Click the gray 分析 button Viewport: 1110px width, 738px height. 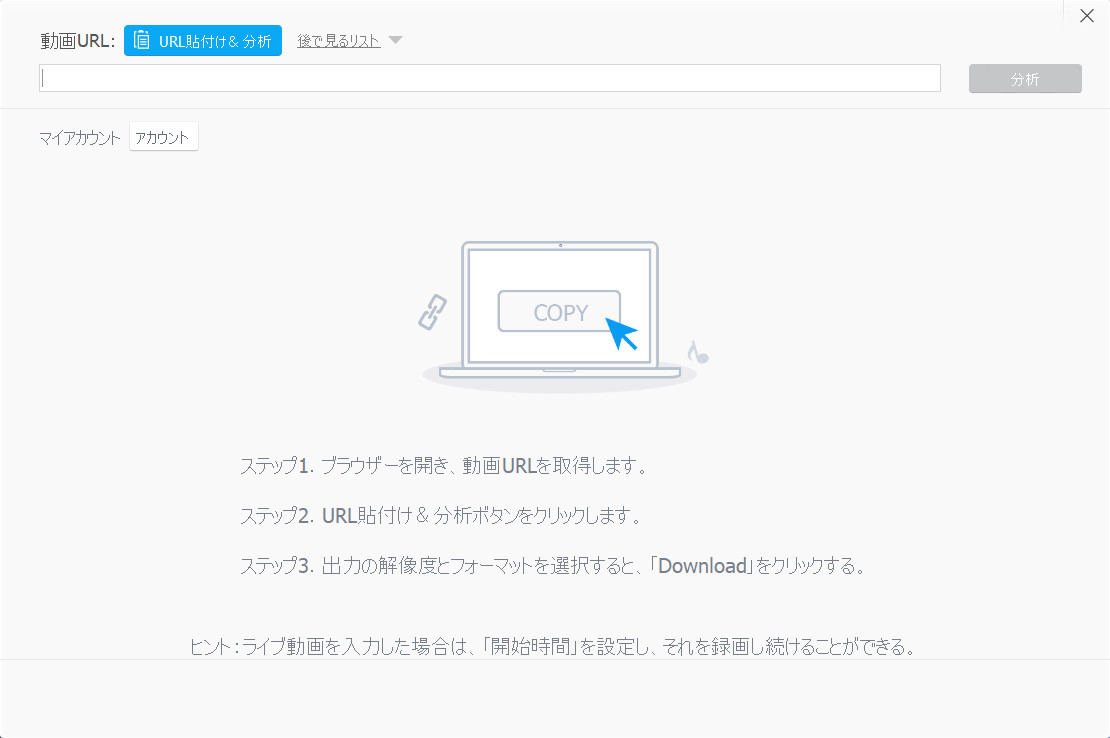point(1024,79)
